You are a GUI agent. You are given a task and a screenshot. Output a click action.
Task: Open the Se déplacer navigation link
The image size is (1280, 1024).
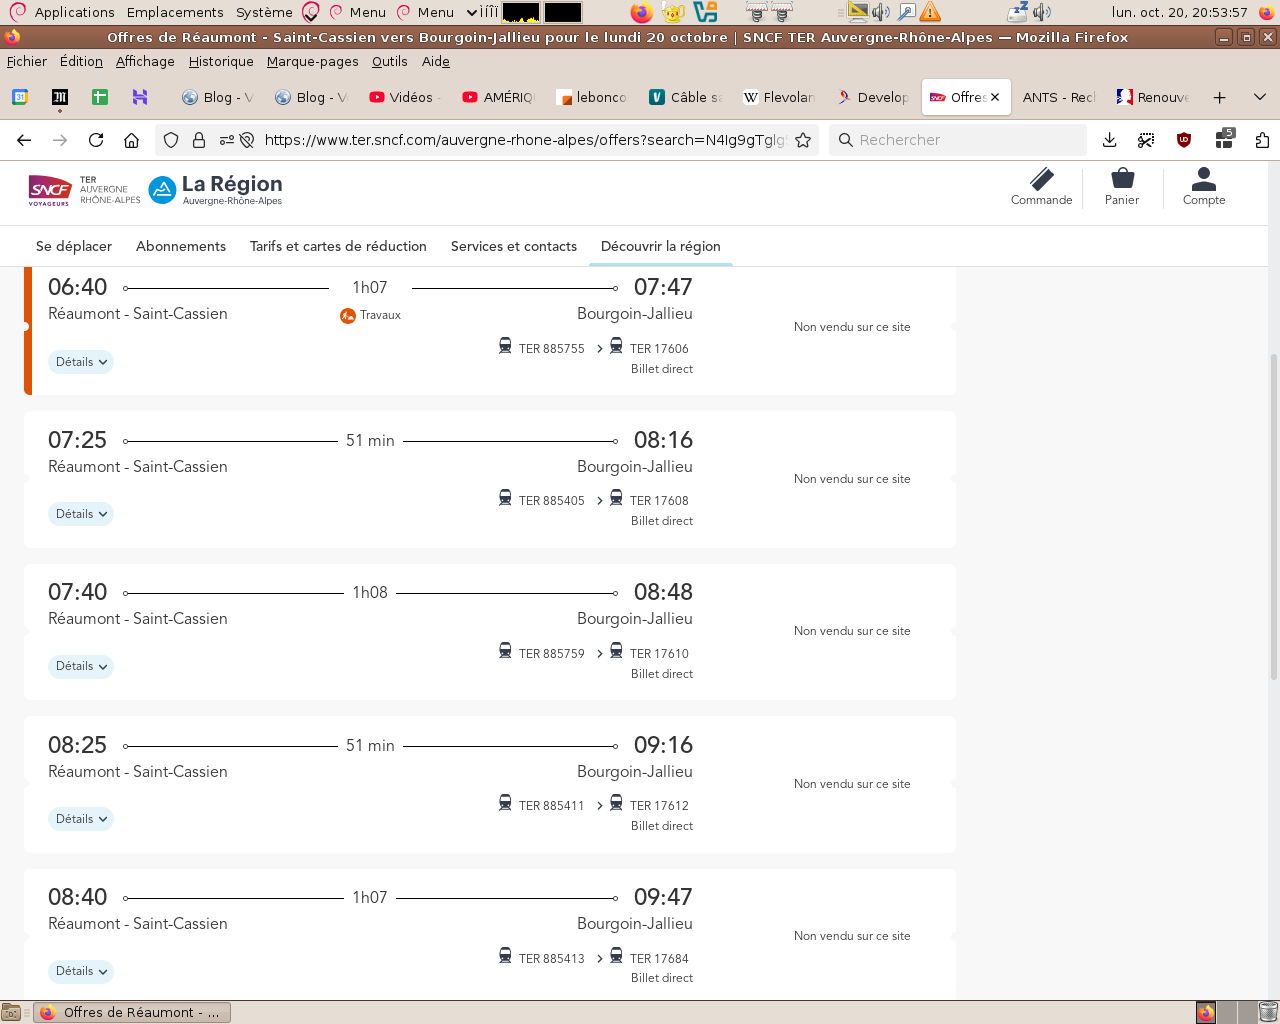74,246
